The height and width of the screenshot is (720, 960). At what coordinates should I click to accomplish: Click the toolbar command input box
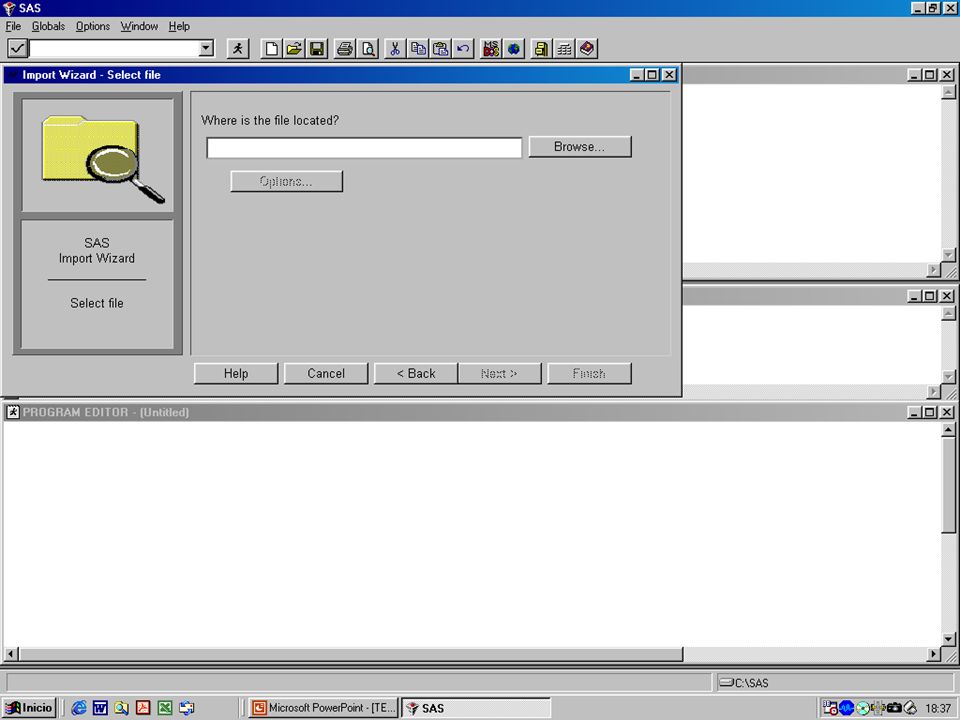pos(114,48)
